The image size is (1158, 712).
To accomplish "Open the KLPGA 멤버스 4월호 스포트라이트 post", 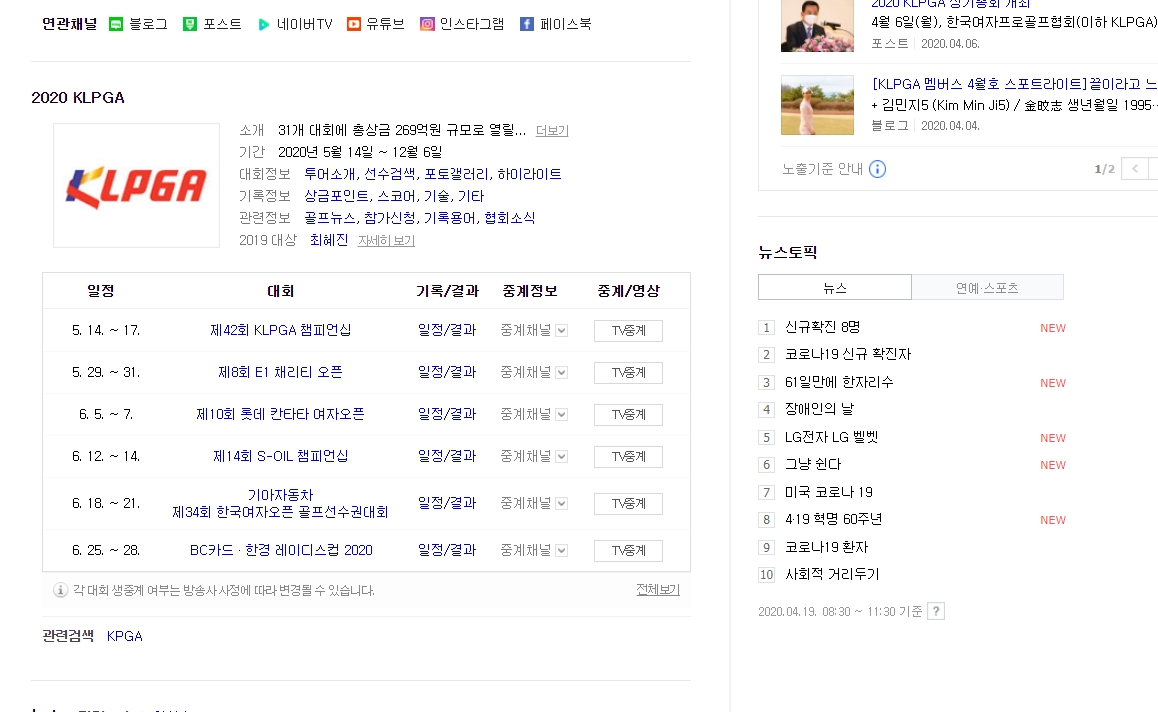I will point(1015,85).
